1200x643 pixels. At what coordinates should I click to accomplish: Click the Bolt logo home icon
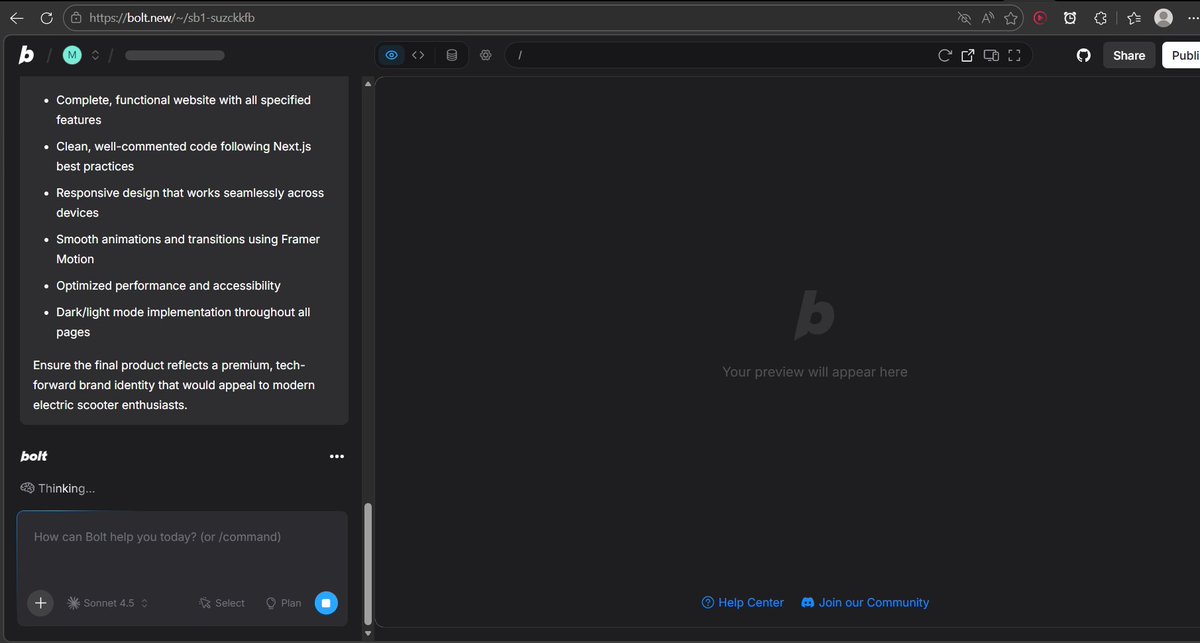coord(26,55)
